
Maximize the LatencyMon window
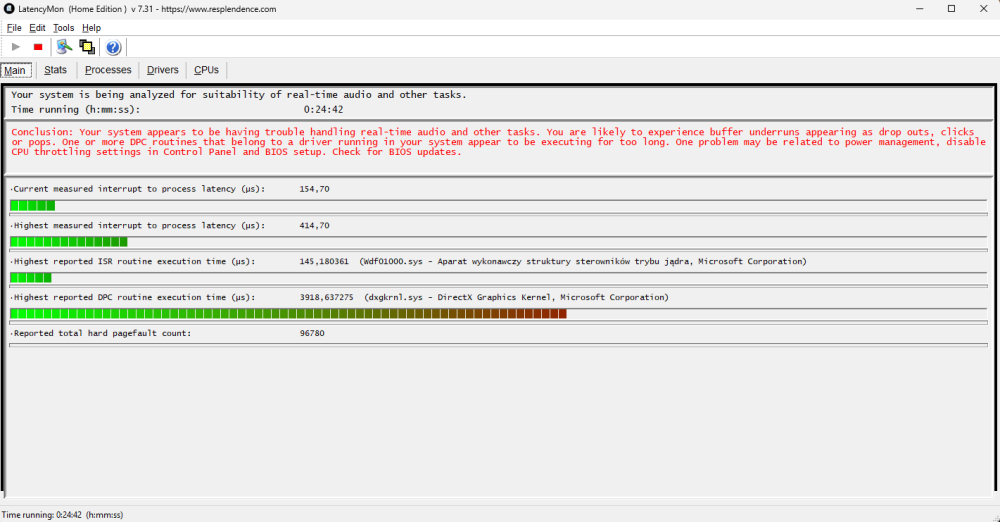[x=951, y=9]
